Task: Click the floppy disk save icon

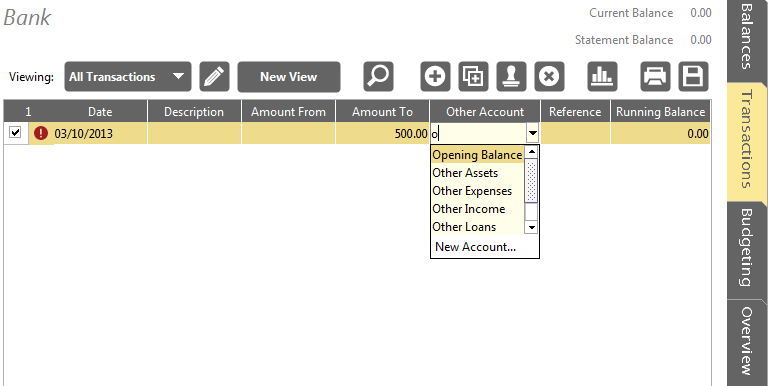Action: point(693,76)
